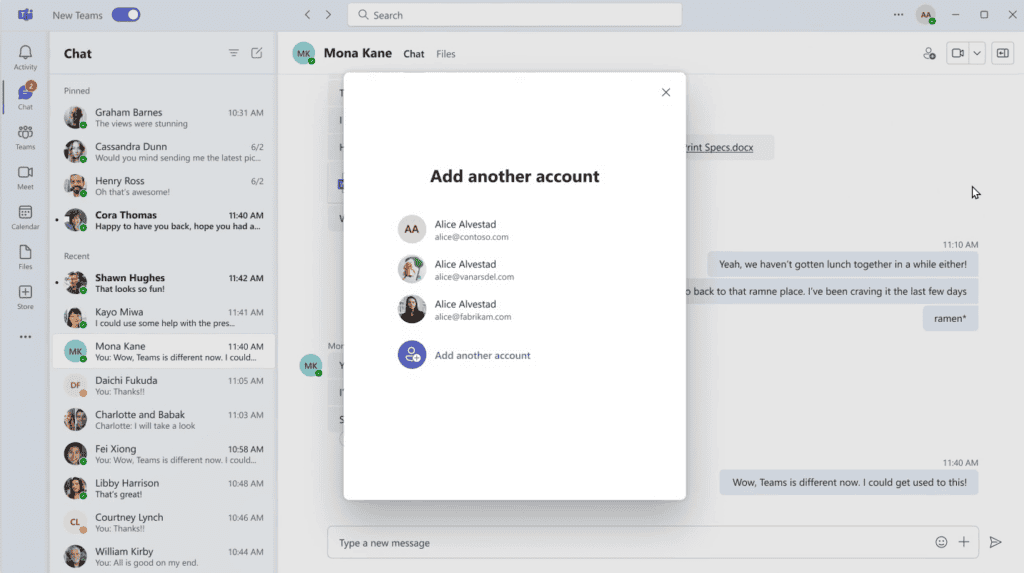Open Graham Barnes chat
This screenshot has height=573, width=1024.
pos(163,118)
